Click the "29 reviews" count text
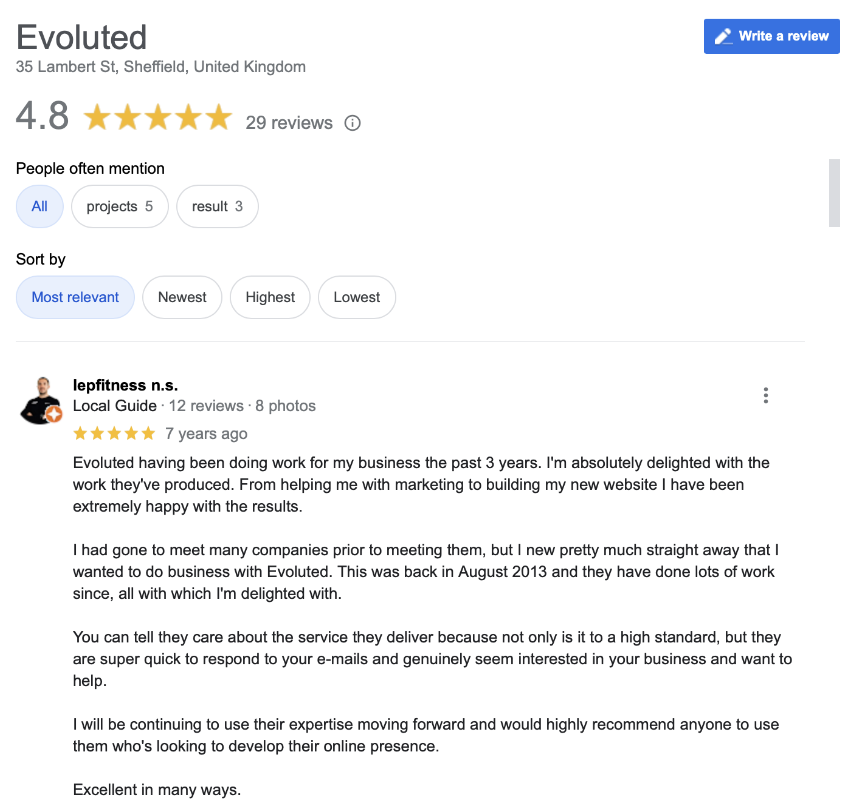The image size is (862, 806). pyautogui.click(x=289, y=123)
